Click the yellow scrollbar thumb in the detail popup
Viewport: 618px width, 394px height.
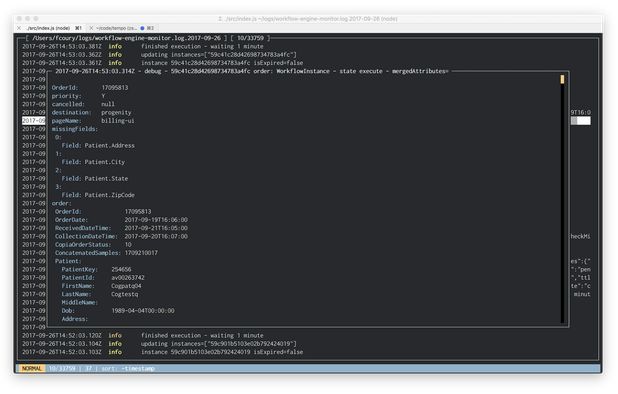(x=562, y=79)
